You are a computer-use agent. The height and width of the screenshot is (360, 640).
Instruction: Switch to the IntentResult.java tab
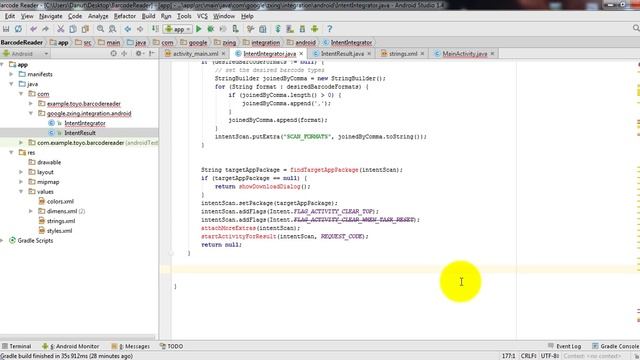pos(342,53)
